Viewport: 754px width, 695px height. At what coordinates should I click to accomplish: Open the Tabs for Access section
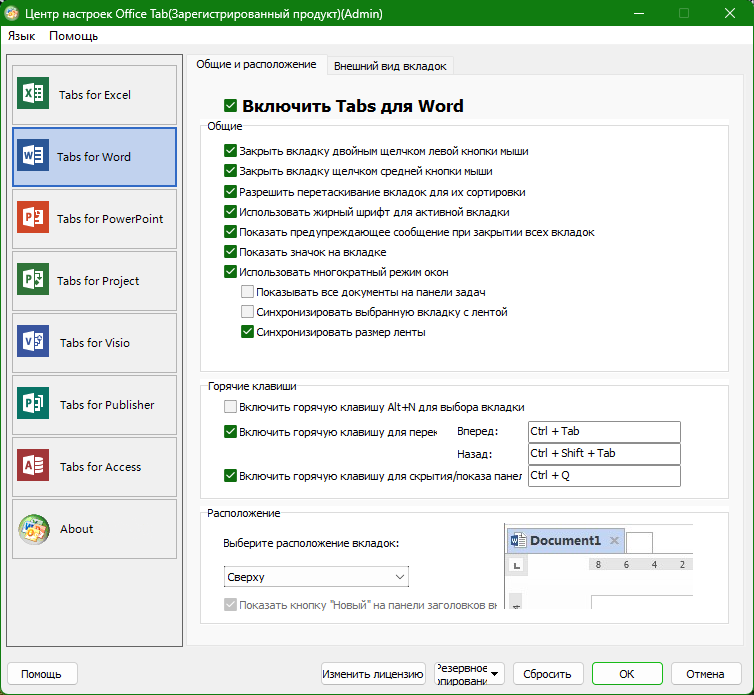(x=94, y=468)
